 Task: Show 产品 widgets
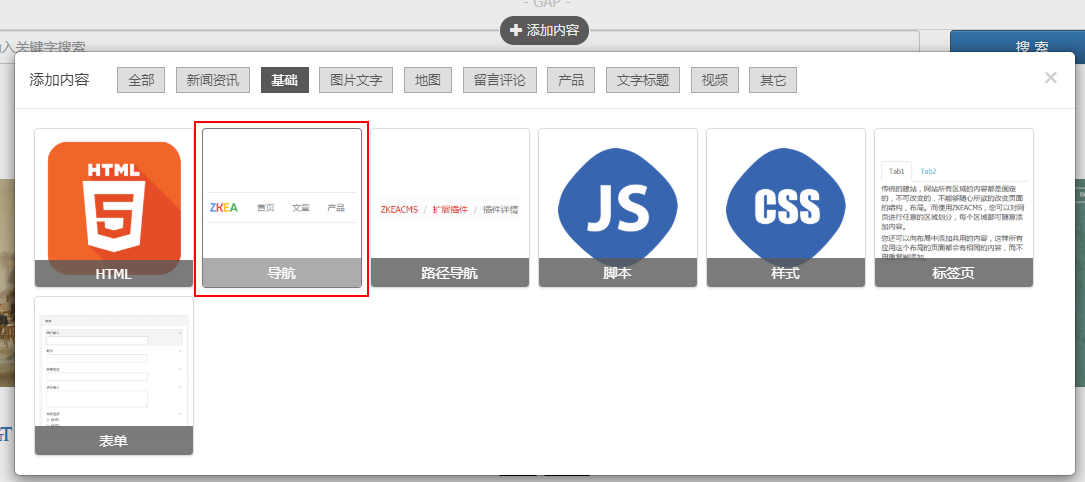pyautogui.click(x=571, y=80)
